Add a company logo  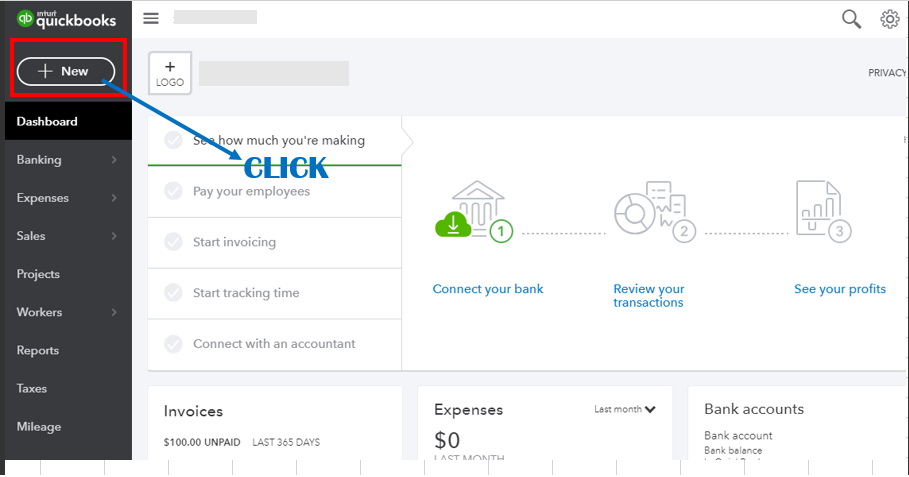point(170,74)
